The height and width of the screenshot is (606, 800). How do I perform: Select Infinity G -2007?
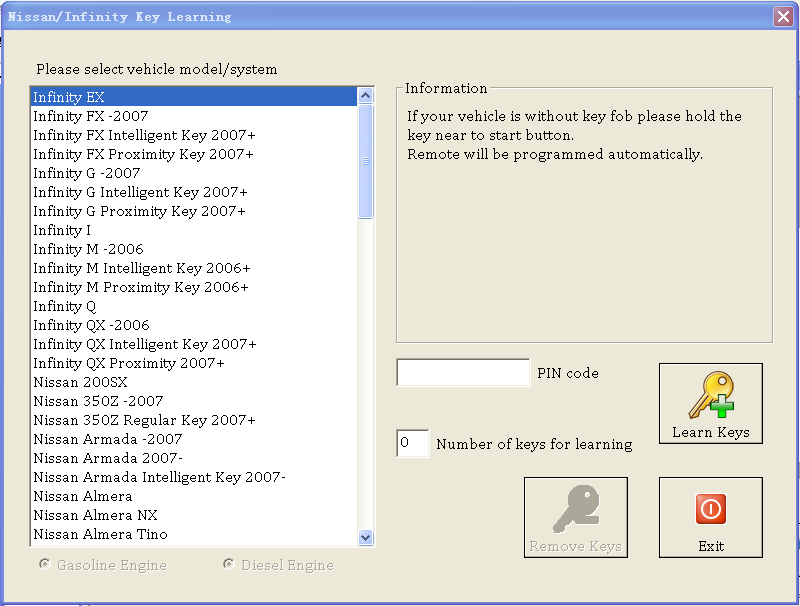tap(194, 173)
